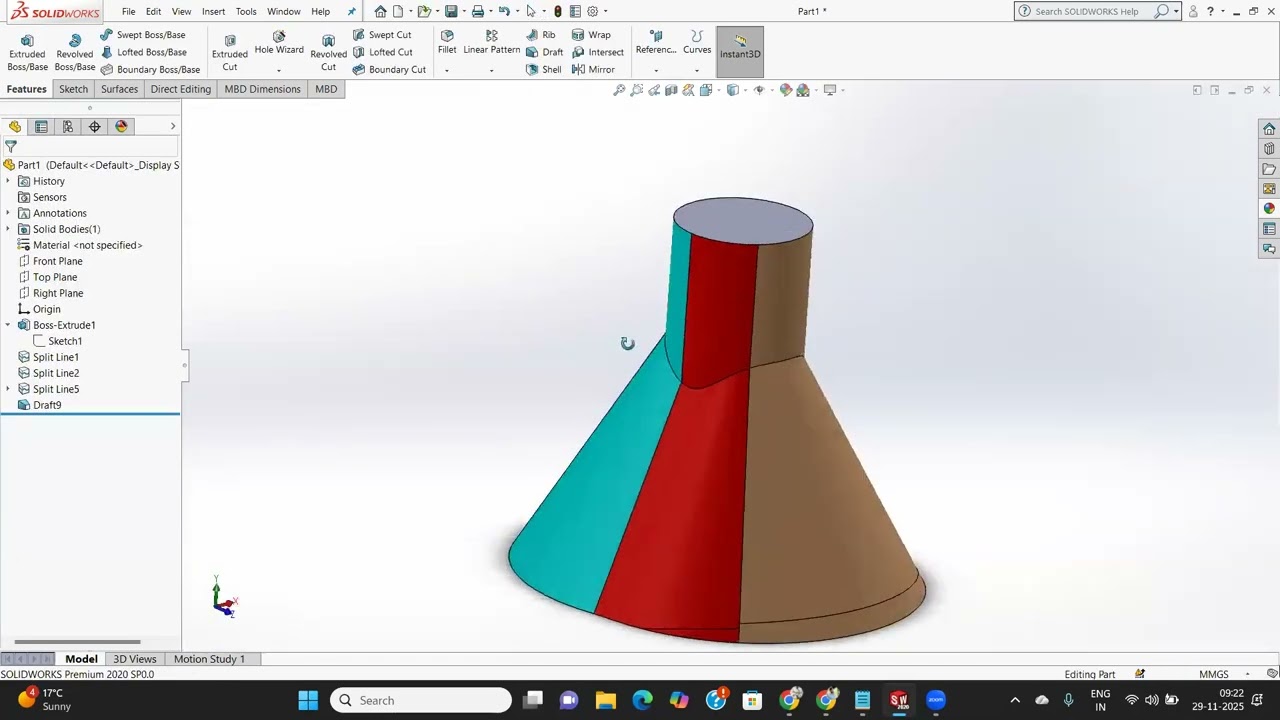Switch to the Sketch tab
The height and width of the screenshot is (720, 1280).
point(73,89)
